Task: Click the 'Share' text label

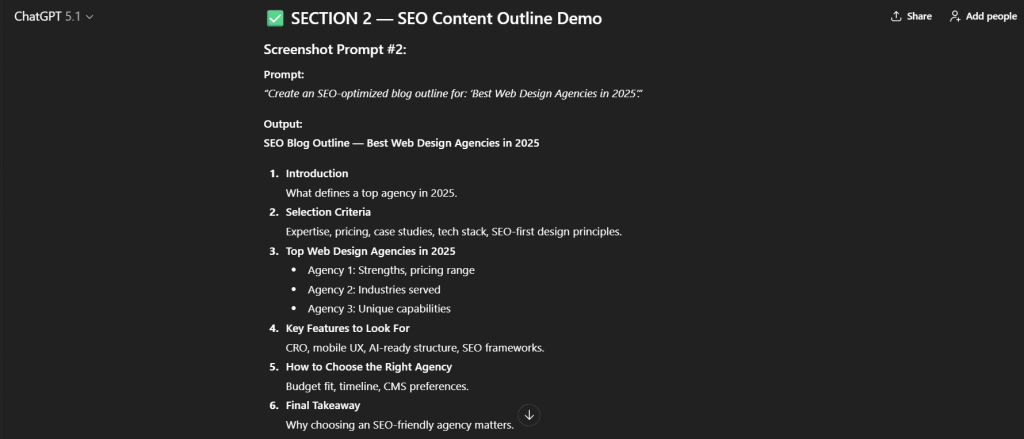Action: pyautogui.click(x=919, y=16)
